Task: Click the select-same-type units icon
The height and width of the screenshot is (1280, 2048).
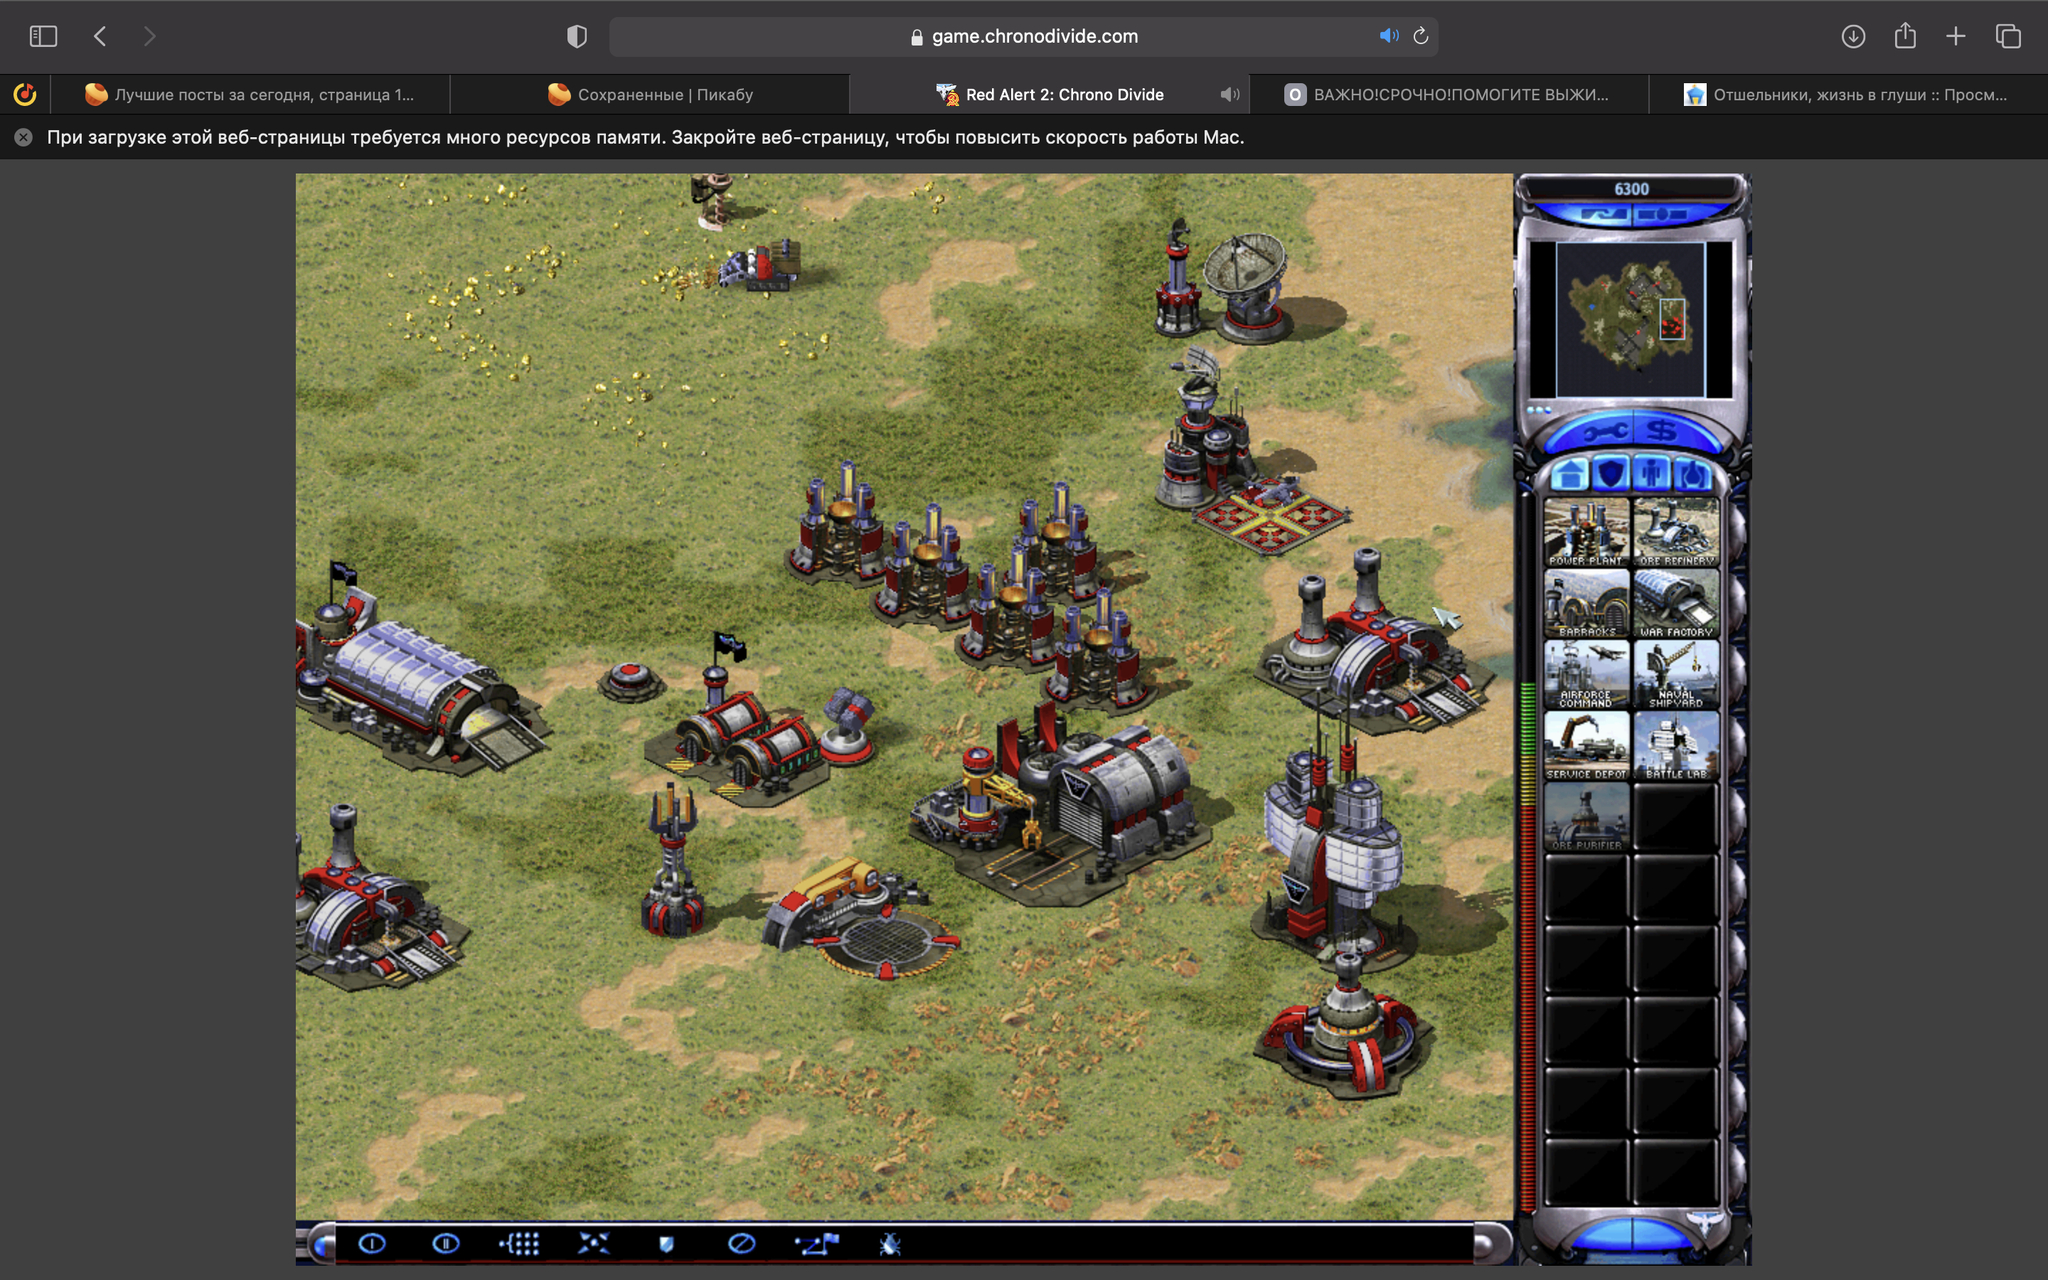Action: coord(520,1243)
